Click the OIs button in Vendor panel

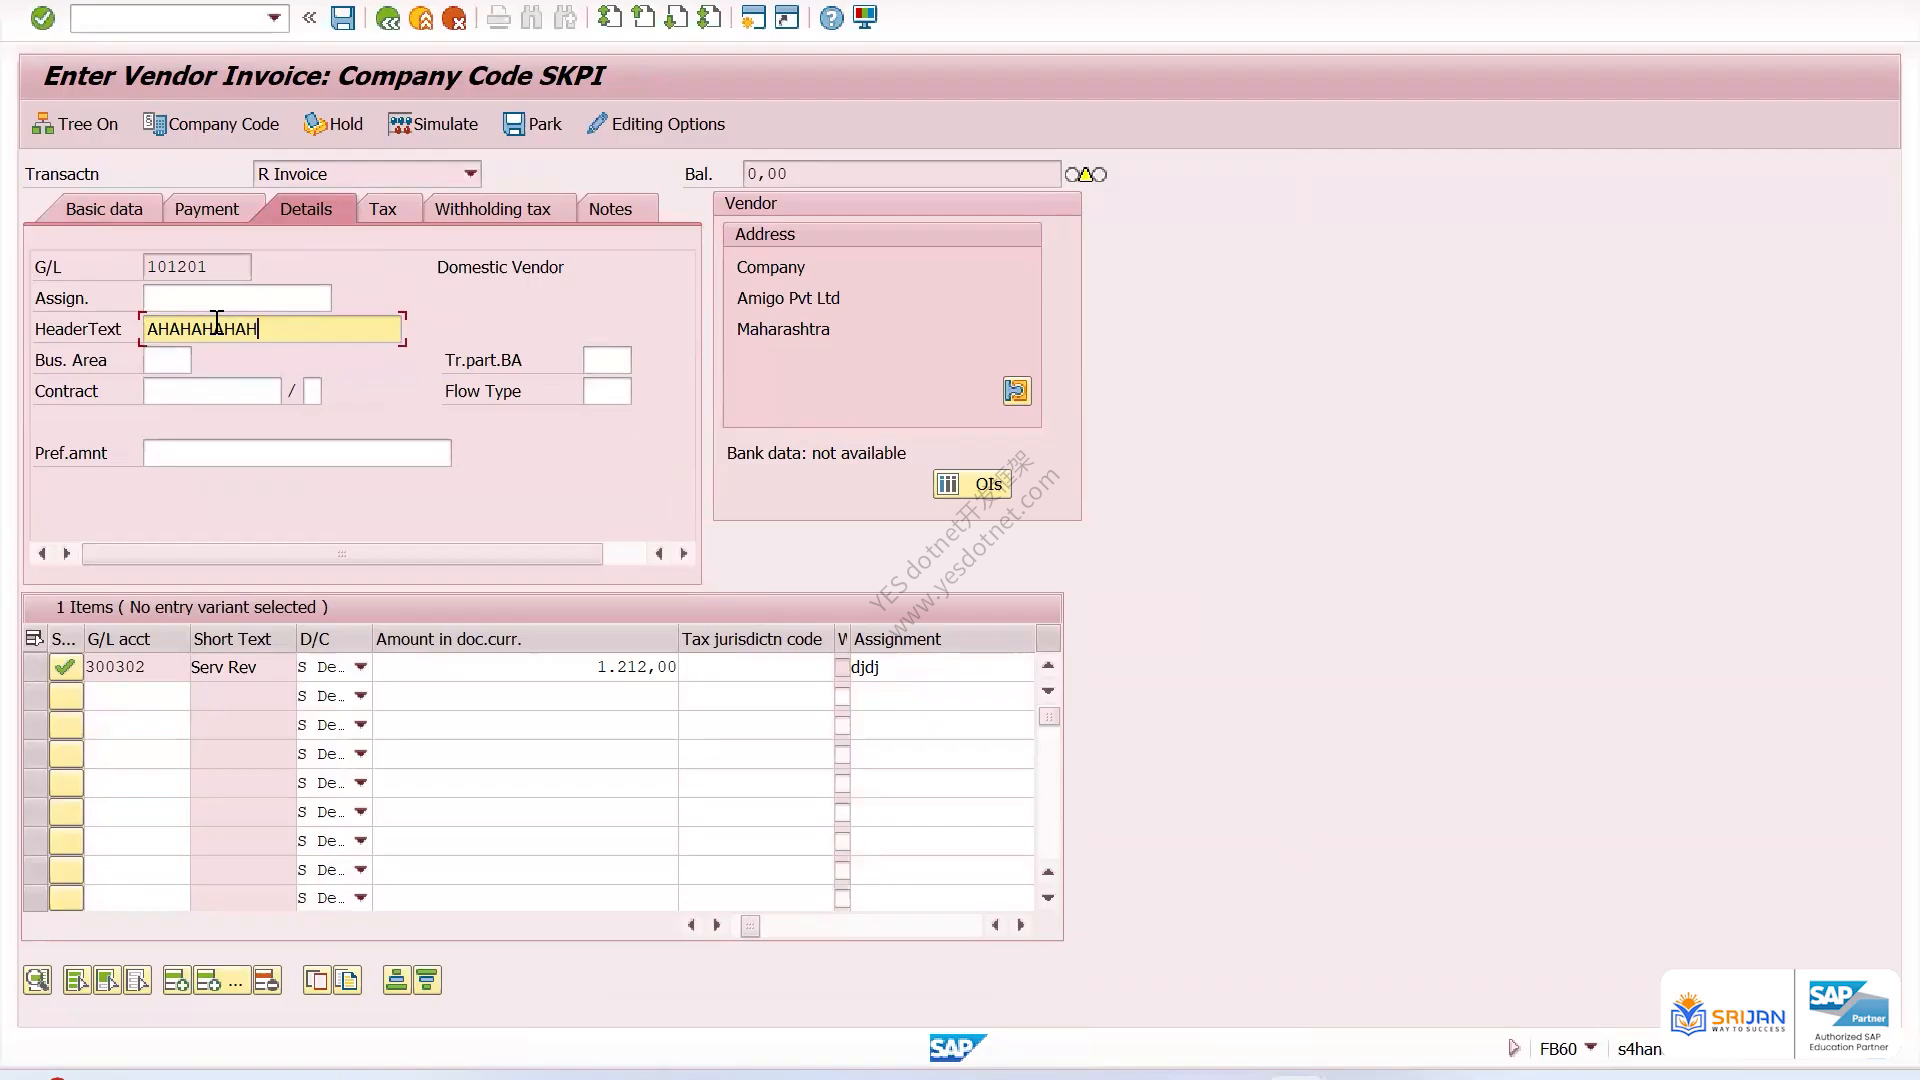972,484
